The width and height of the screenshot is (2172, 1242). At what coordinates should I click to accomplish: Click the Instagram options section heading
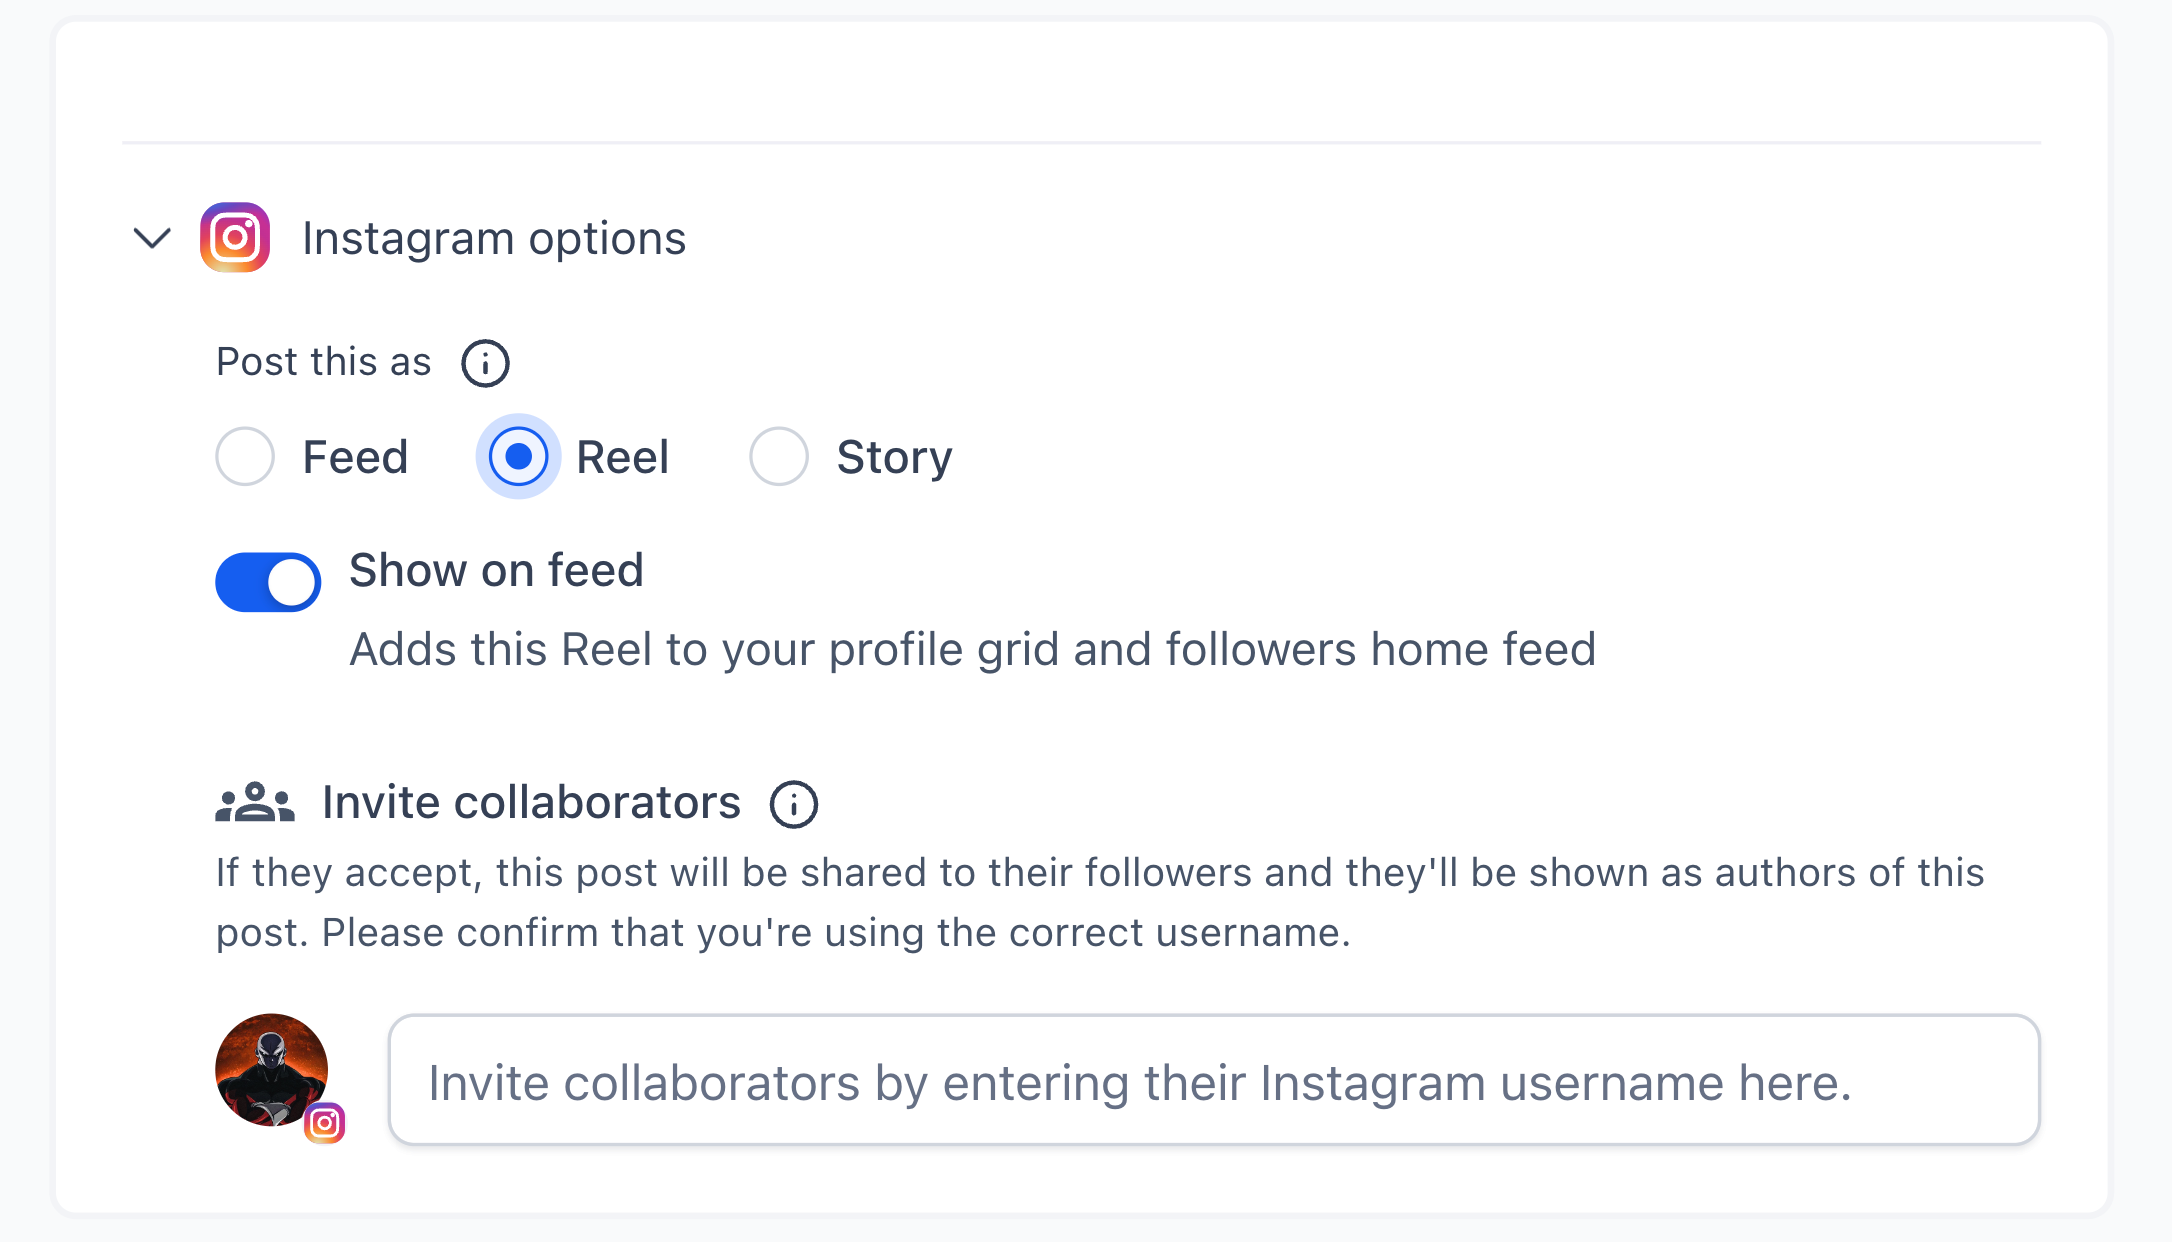coord(495,238)
